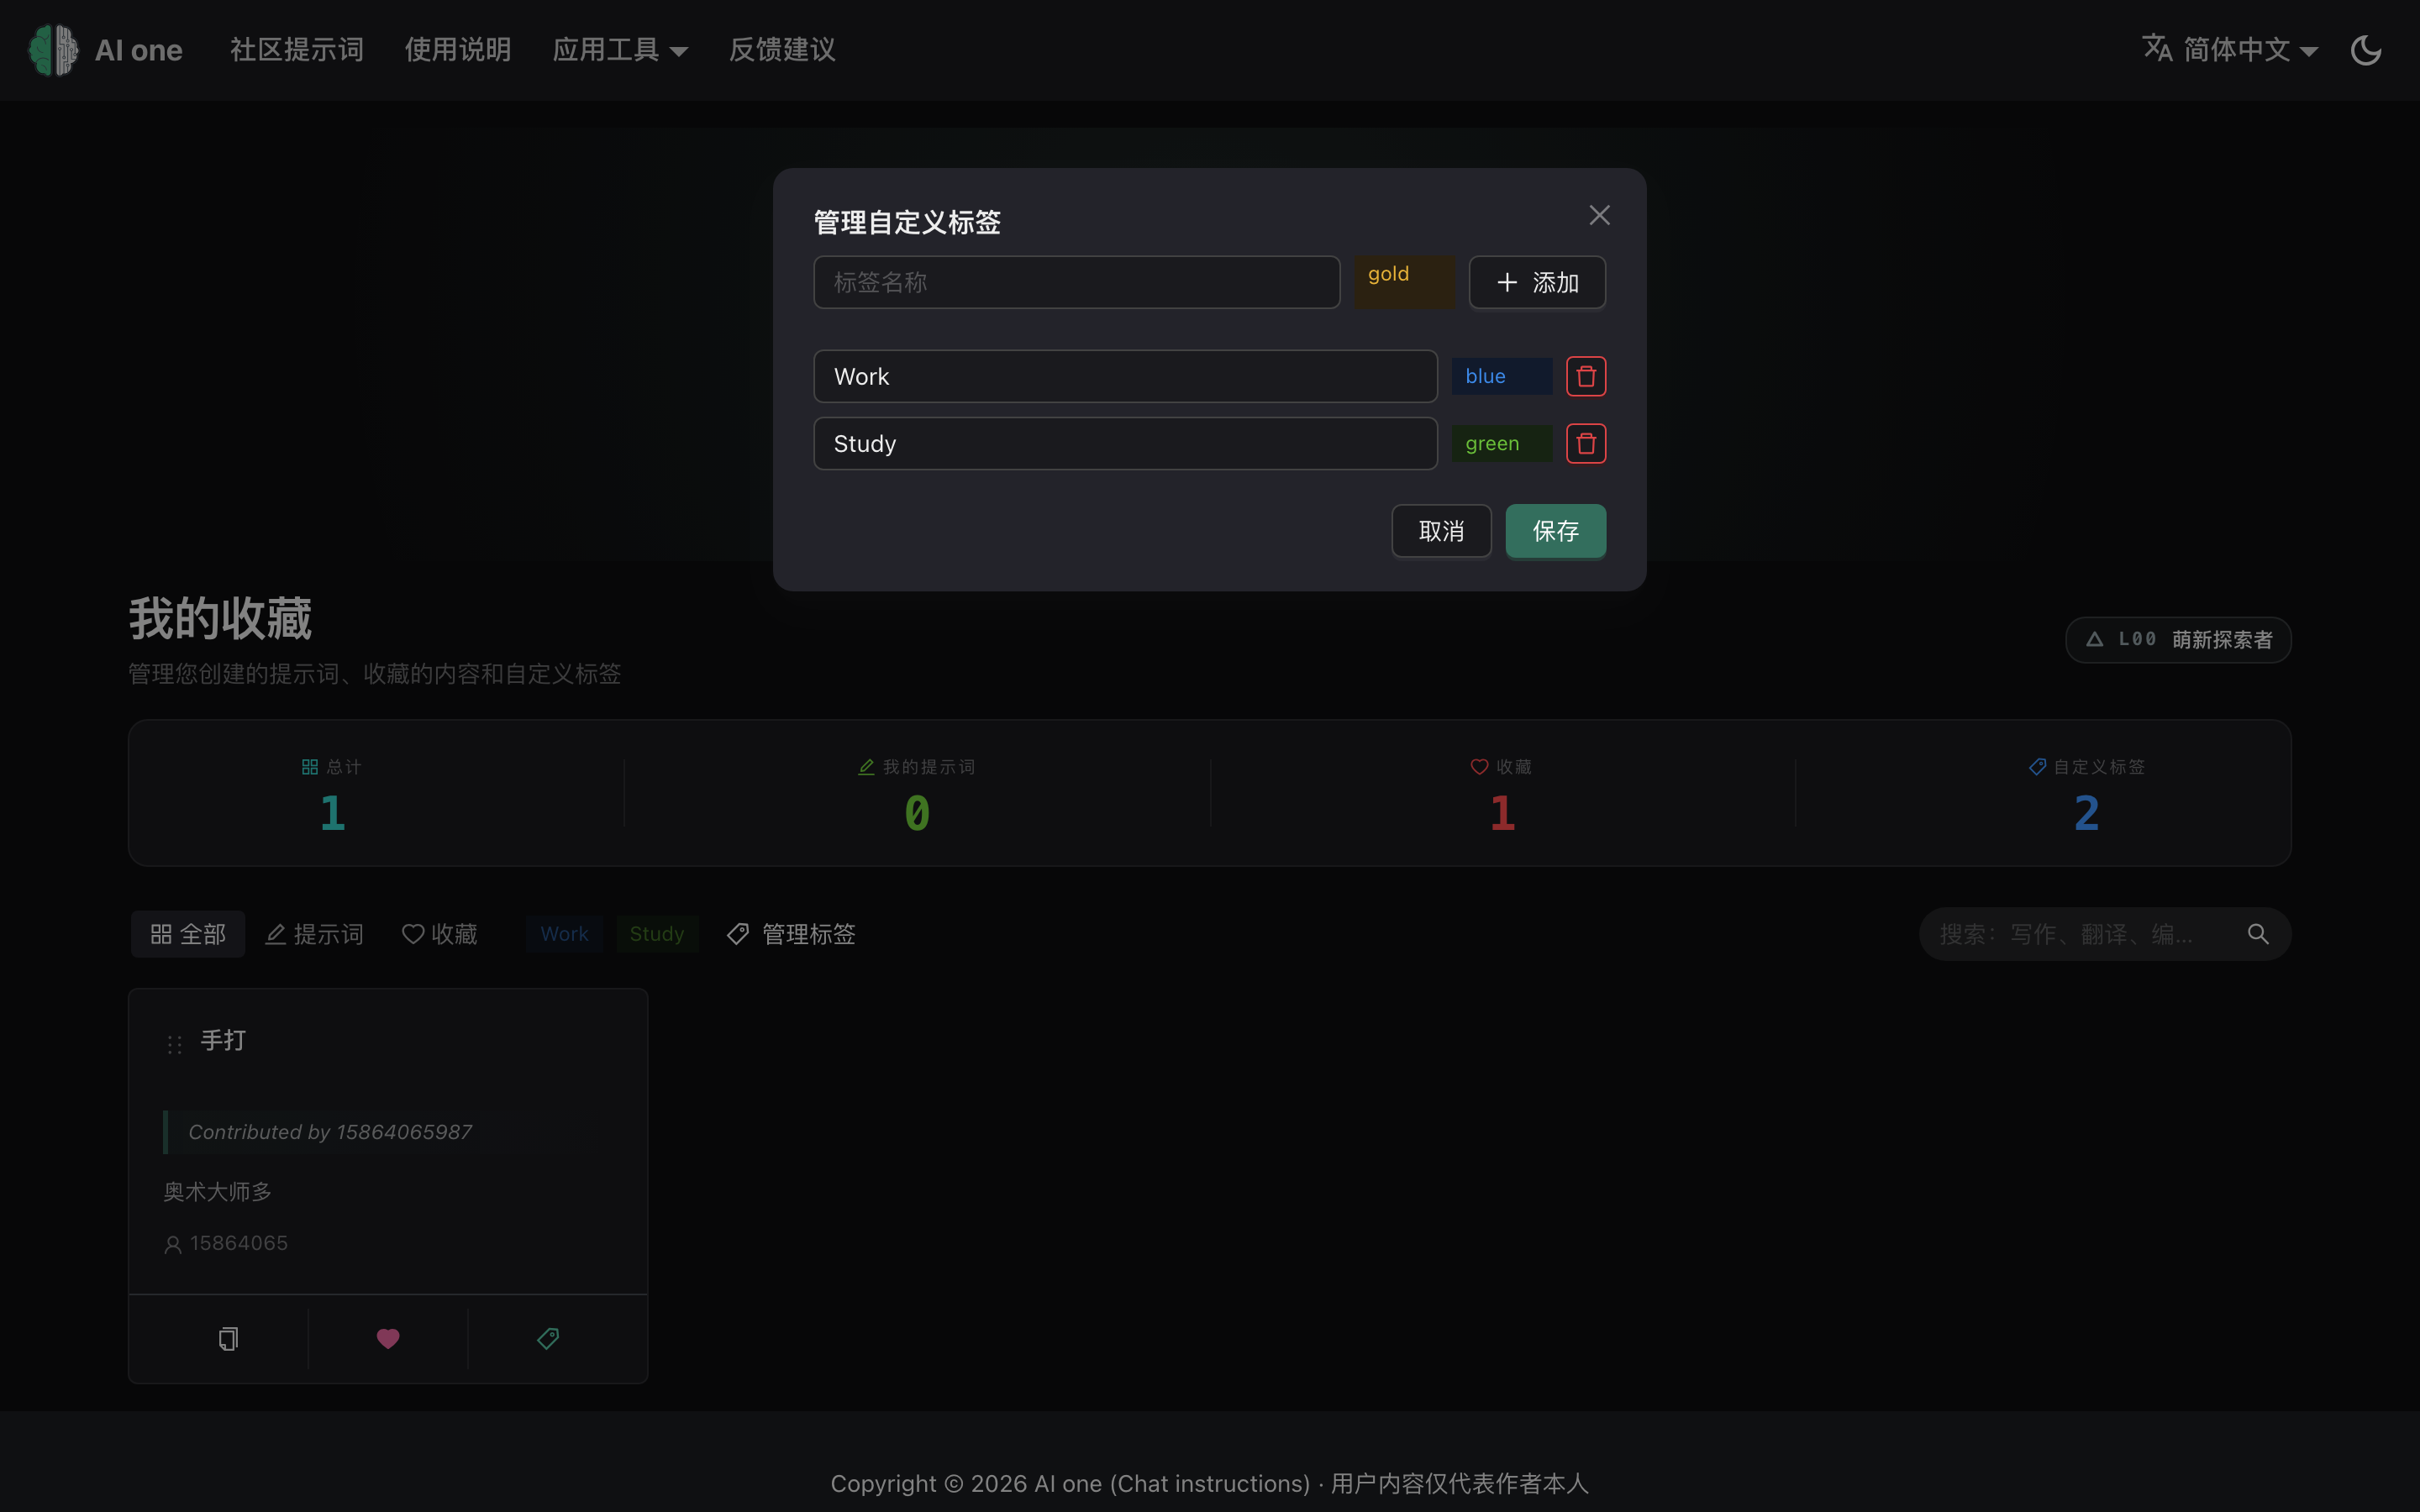The width and height of the screenshot is (2420, 1512).
Task: Select the 收藏 filter tab
Action: (x=440, y=934)
